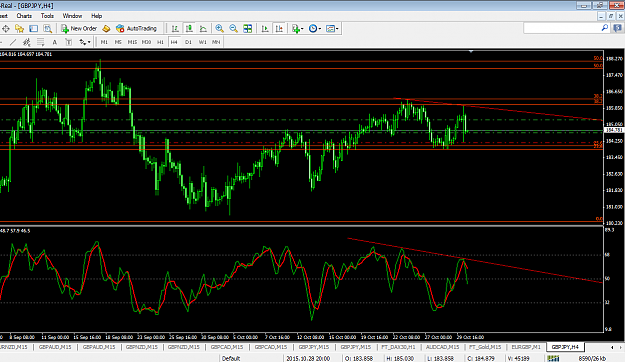
Task: Click the '22 Oct 08:00' time axis label
Action: click(406, 337)
